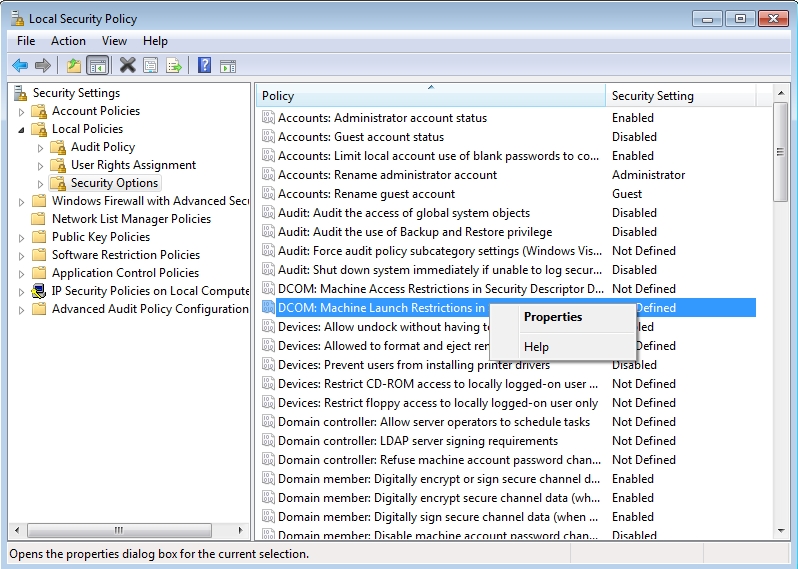Viewport: 798px width, 569px height.
Task: Expand the Audit Policy node arrow
Action: (41, 148)
